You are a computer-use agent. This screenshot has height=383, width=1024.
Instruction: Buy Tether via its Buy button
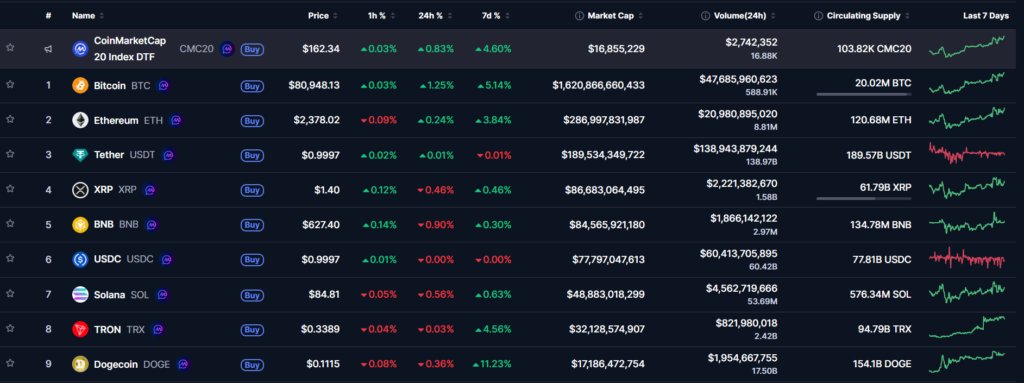[252, 155]
